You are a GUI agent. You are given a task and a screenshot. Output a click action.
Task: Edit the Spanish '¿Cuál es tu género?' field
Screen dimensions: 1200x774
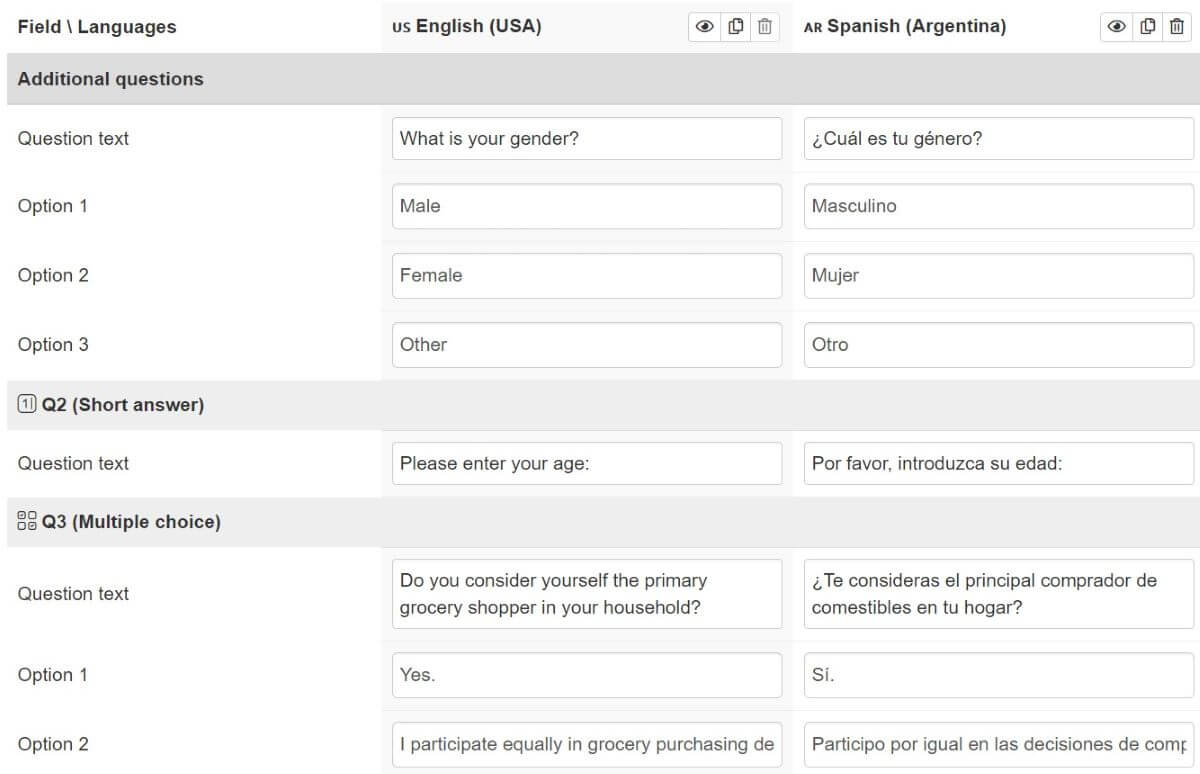tap(998, 139)
